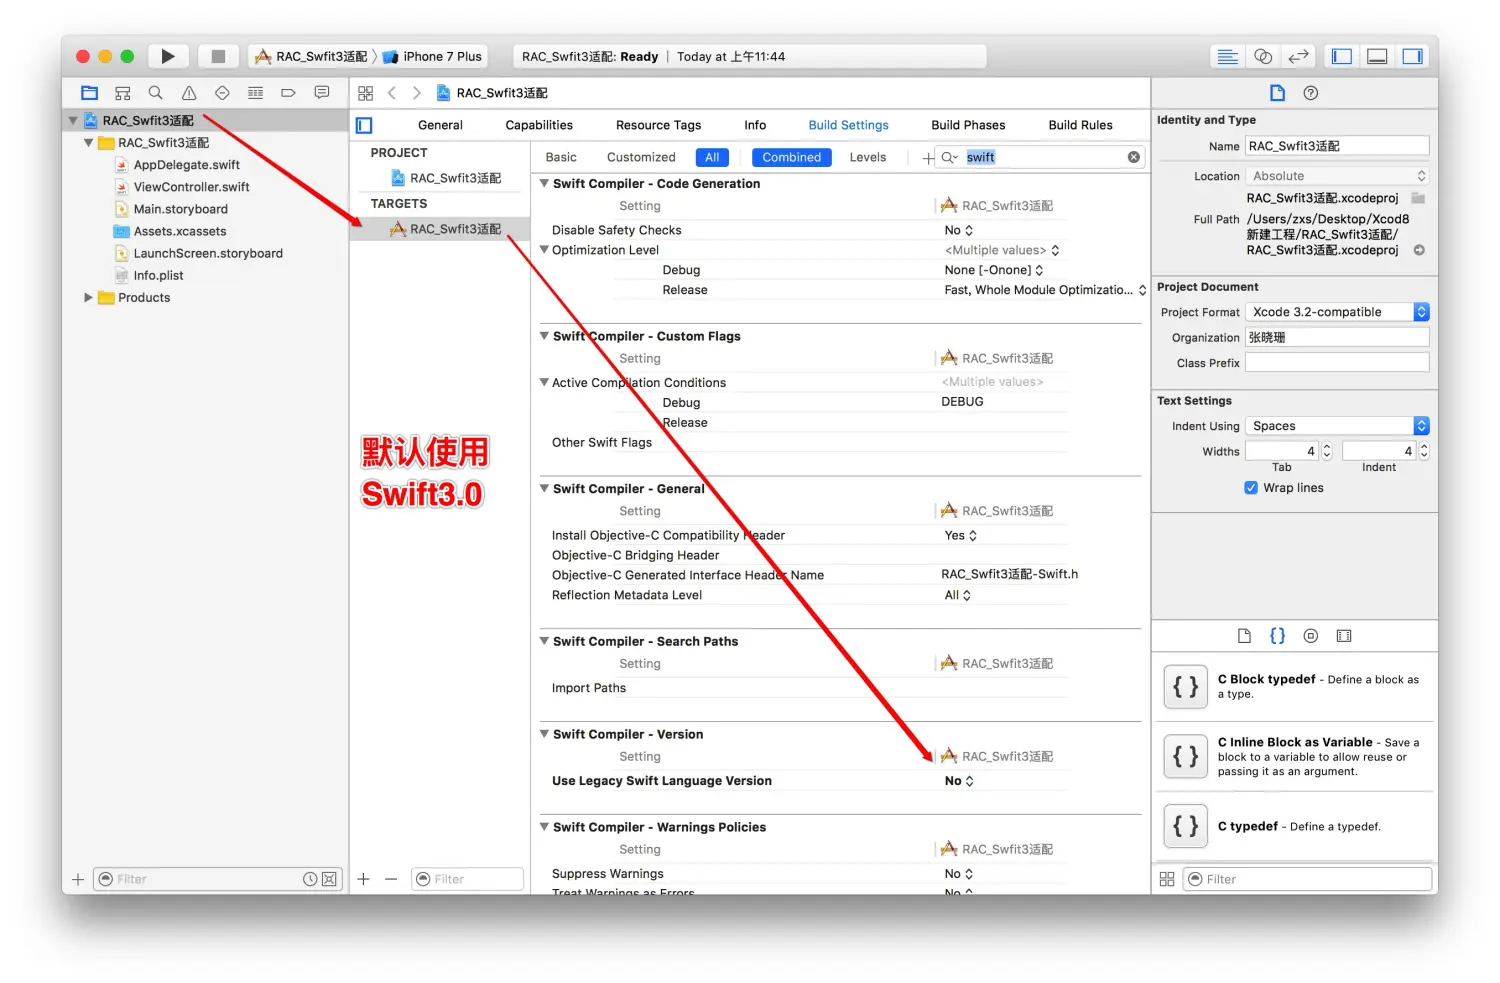Show only All build settings
The image size is (1500, 983).
point(712,157)
